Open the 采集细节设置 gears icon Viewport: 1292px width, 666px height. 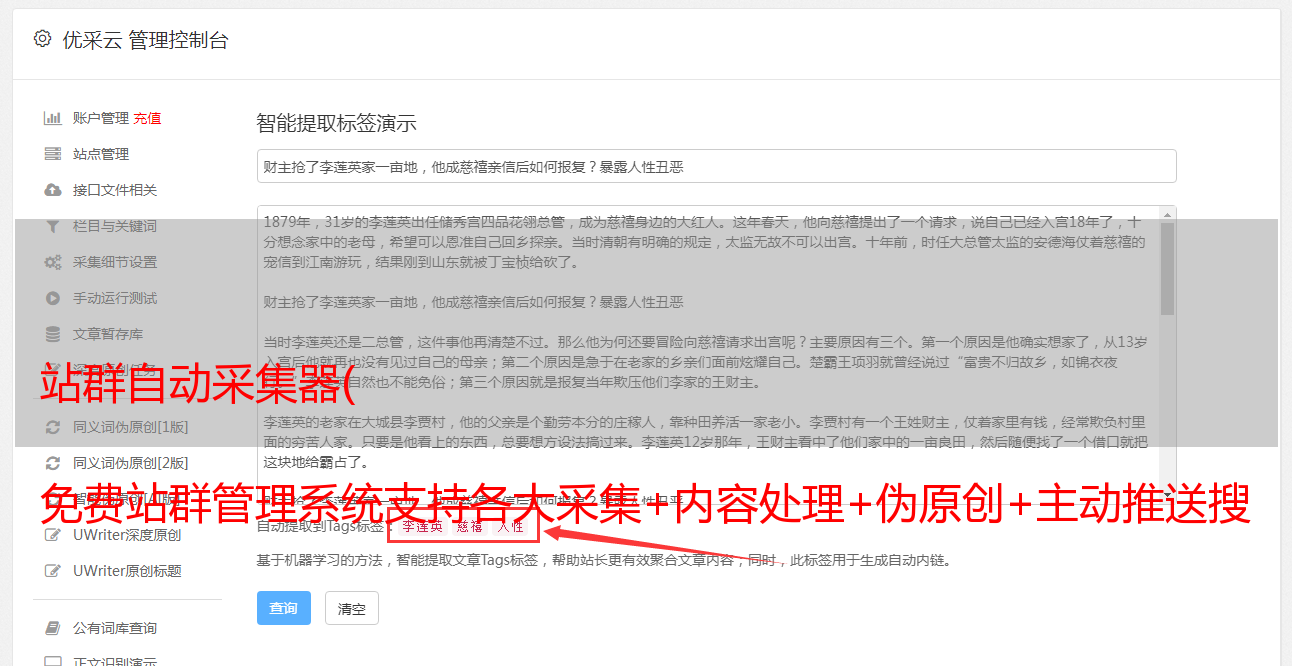(x=53, y=262)
